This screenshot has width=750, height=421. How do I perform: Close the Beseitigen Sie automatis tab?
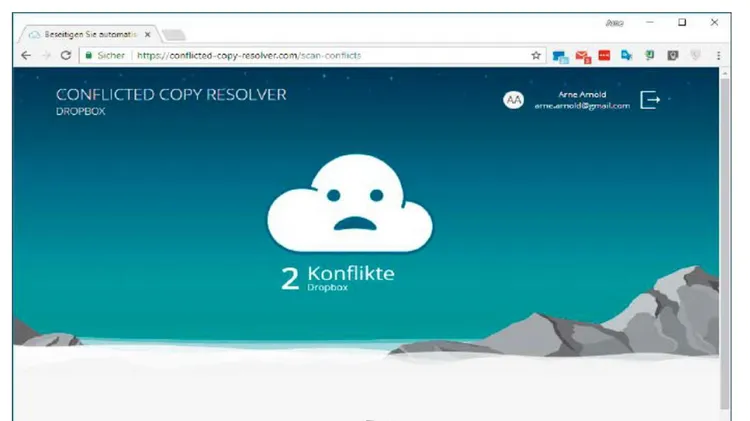147,34
